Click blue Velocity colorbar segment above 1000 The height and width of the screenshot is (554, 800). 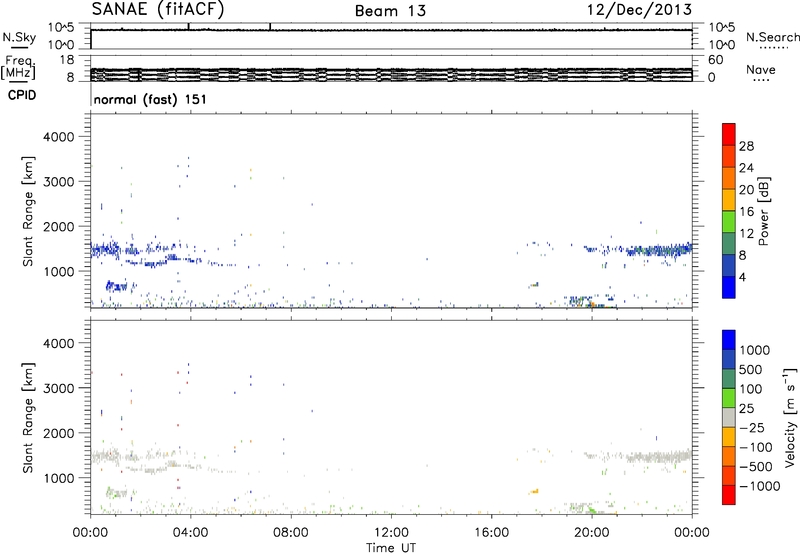729,340
